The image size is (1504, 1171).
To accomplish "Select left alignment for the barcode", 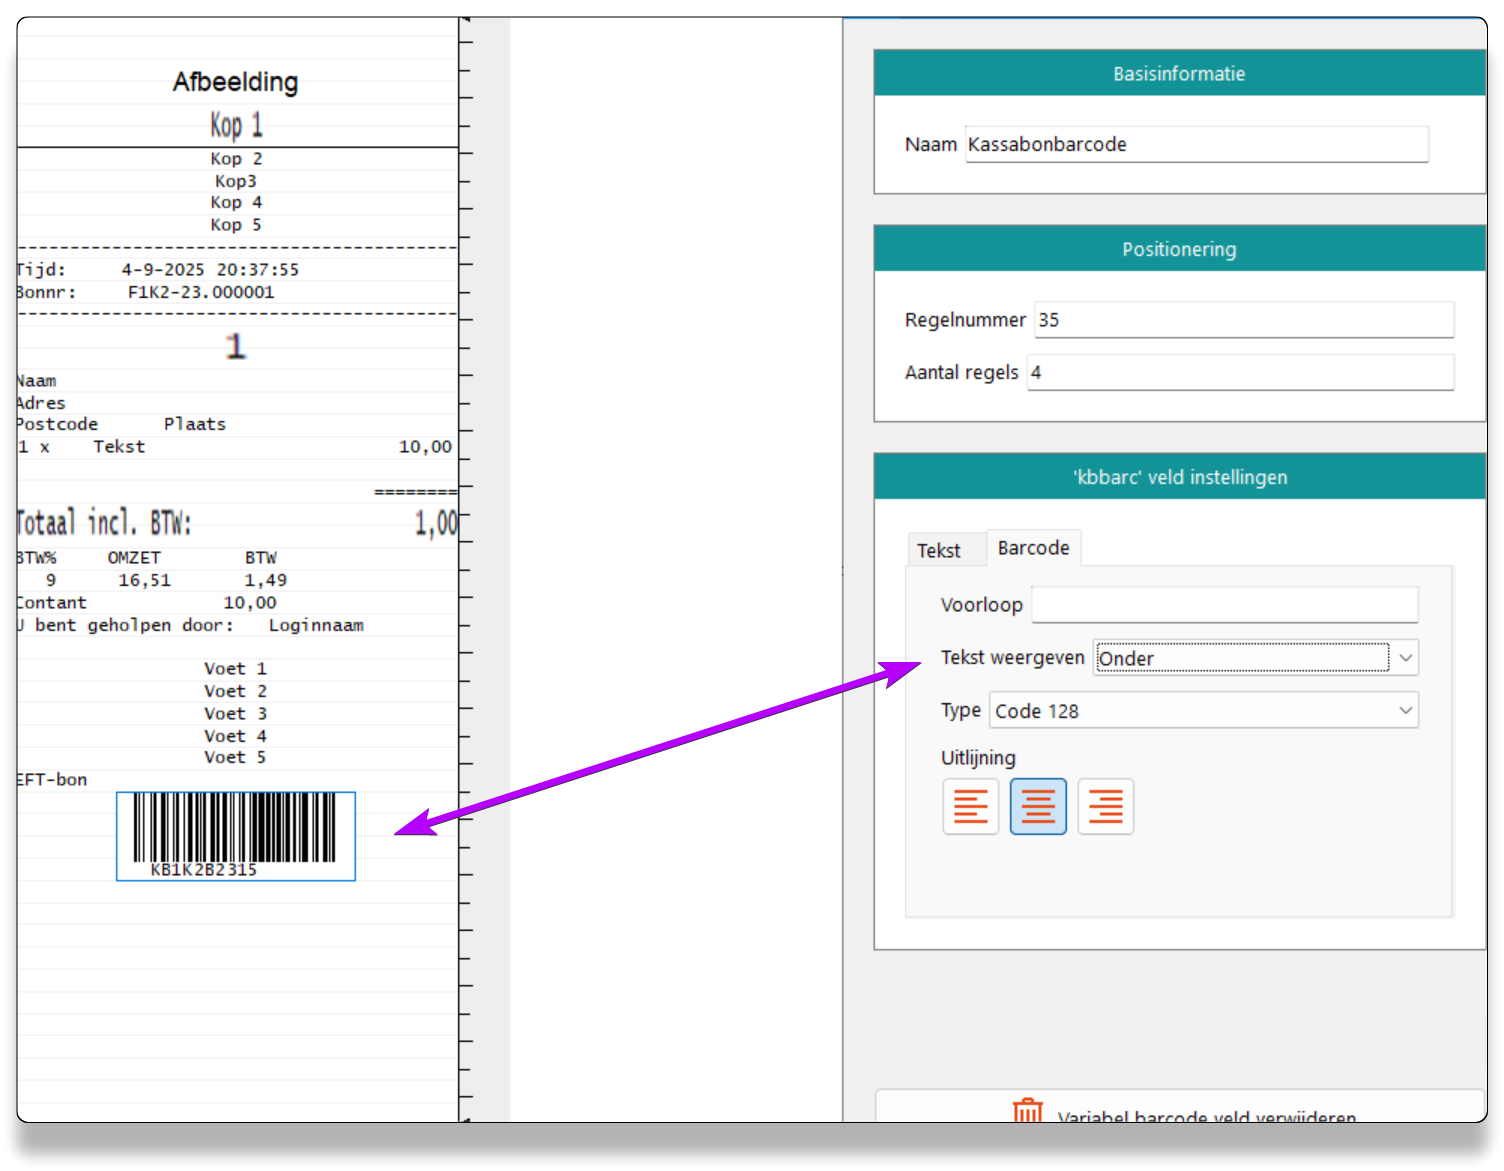I will [970, 806].
